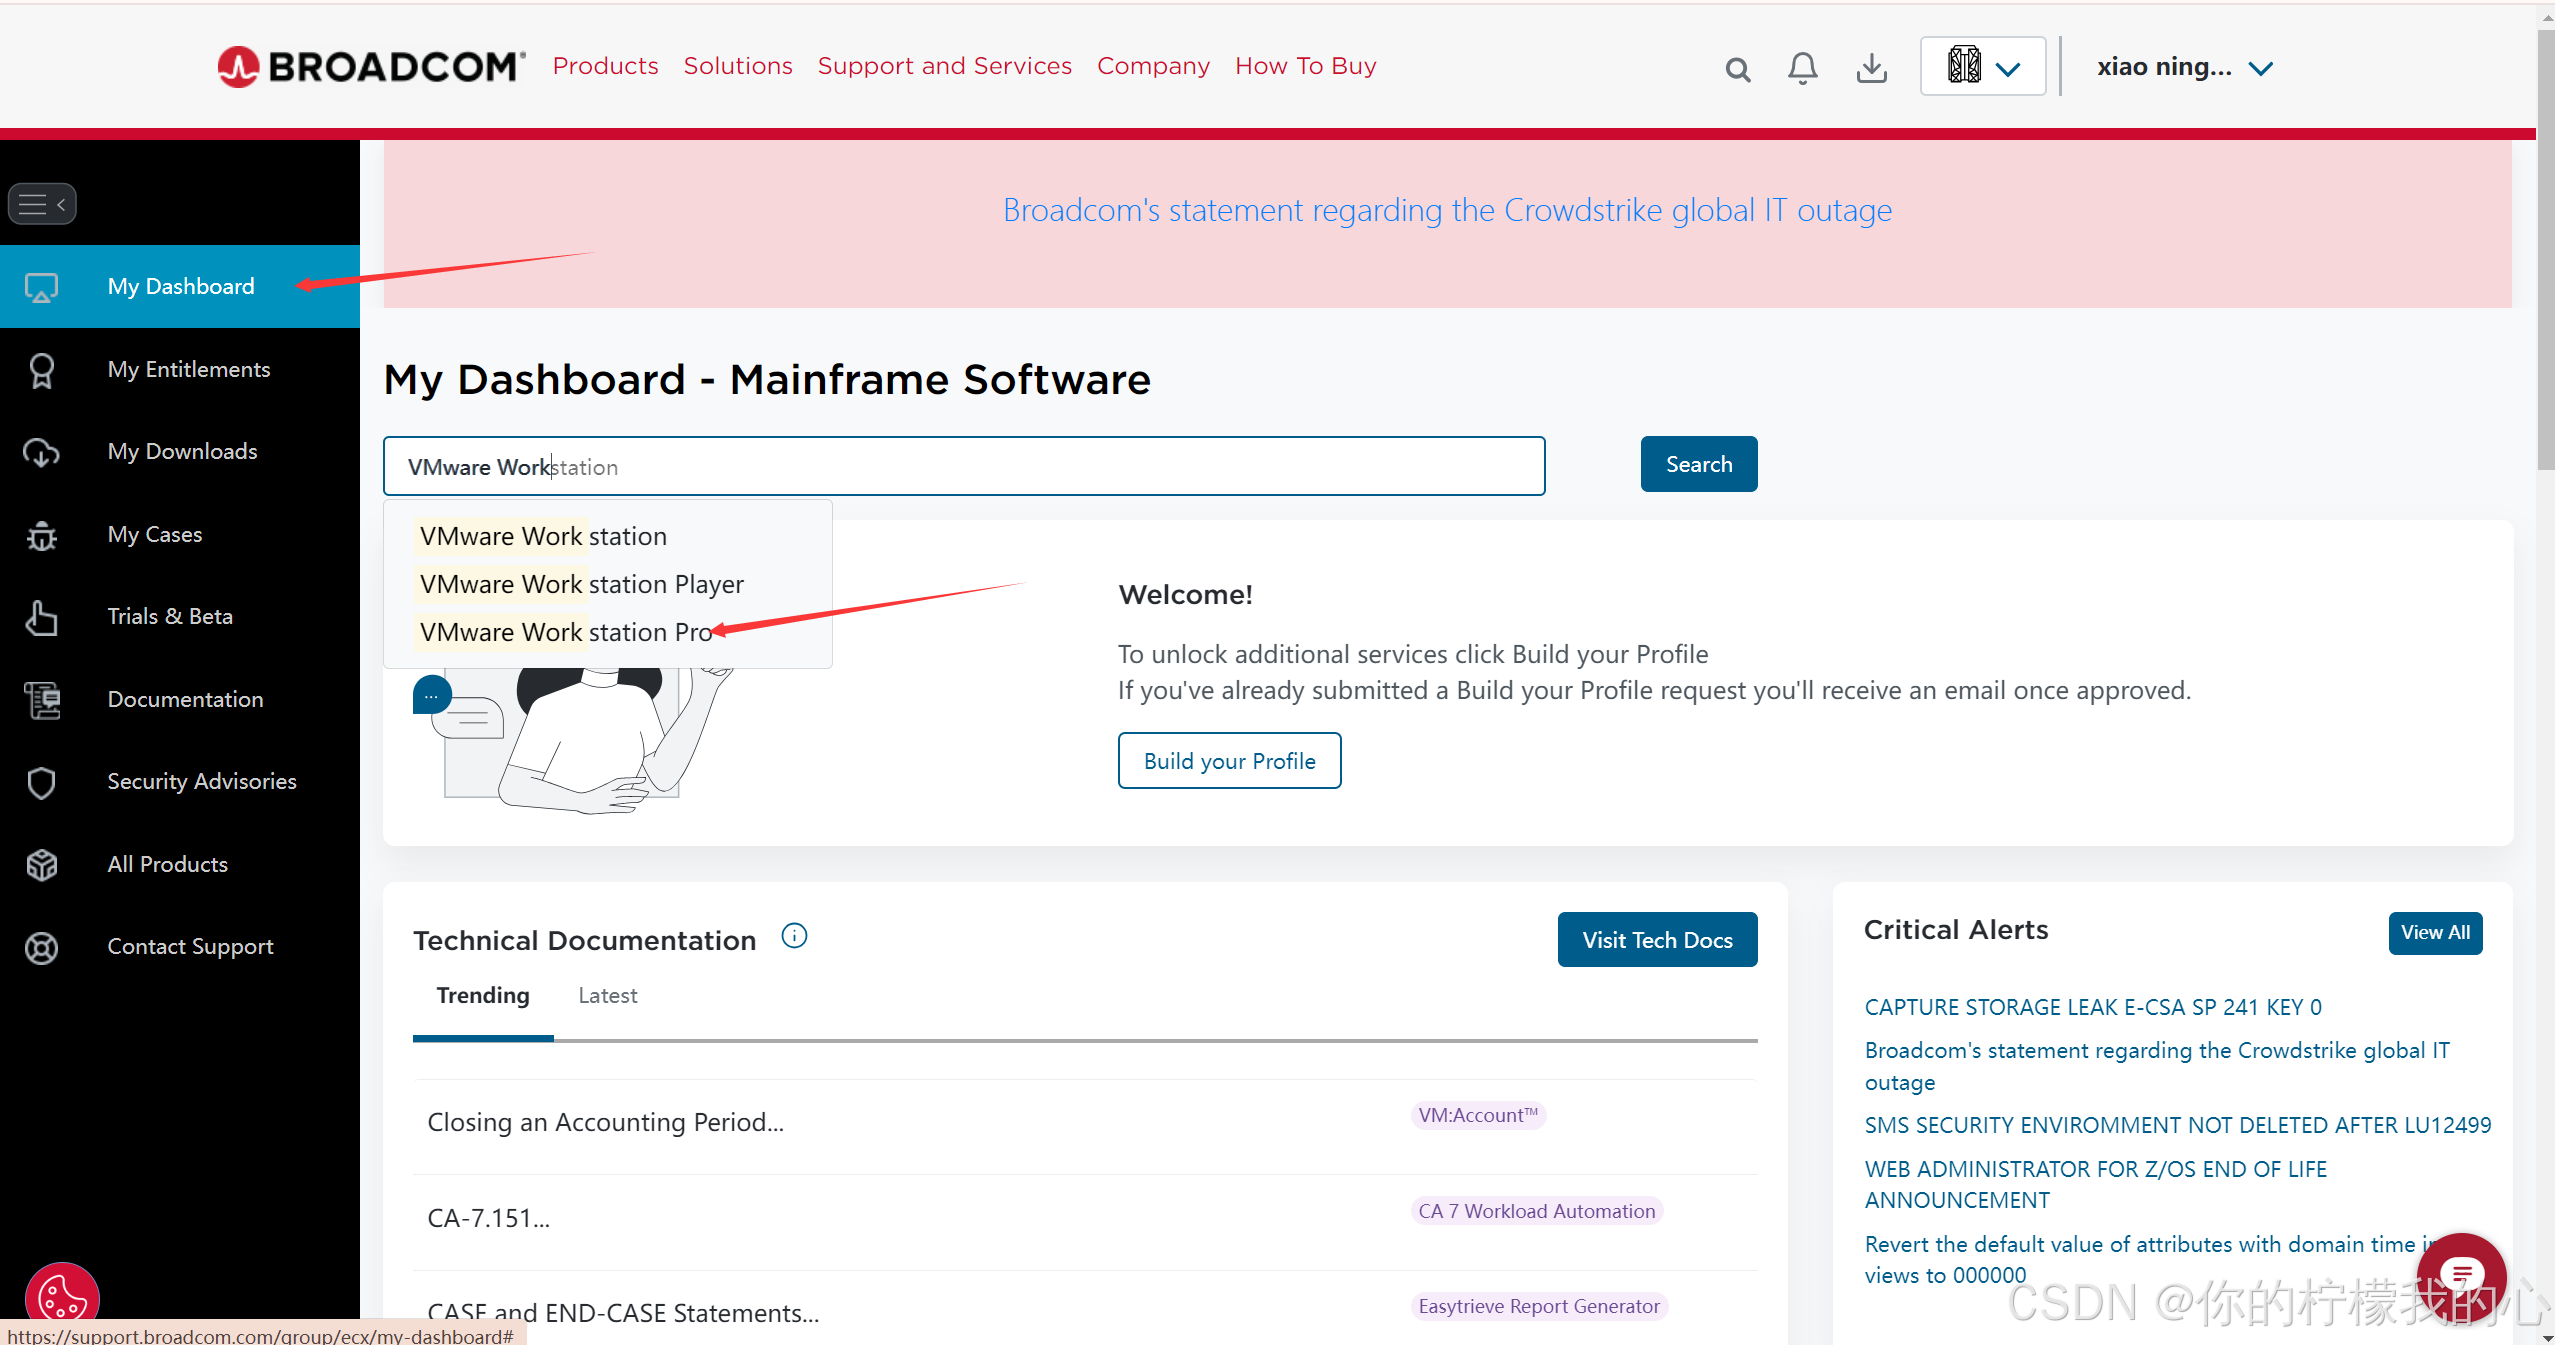Click the Visit Tech Docs button
2555x1345 pixels.
point(1658,941)
